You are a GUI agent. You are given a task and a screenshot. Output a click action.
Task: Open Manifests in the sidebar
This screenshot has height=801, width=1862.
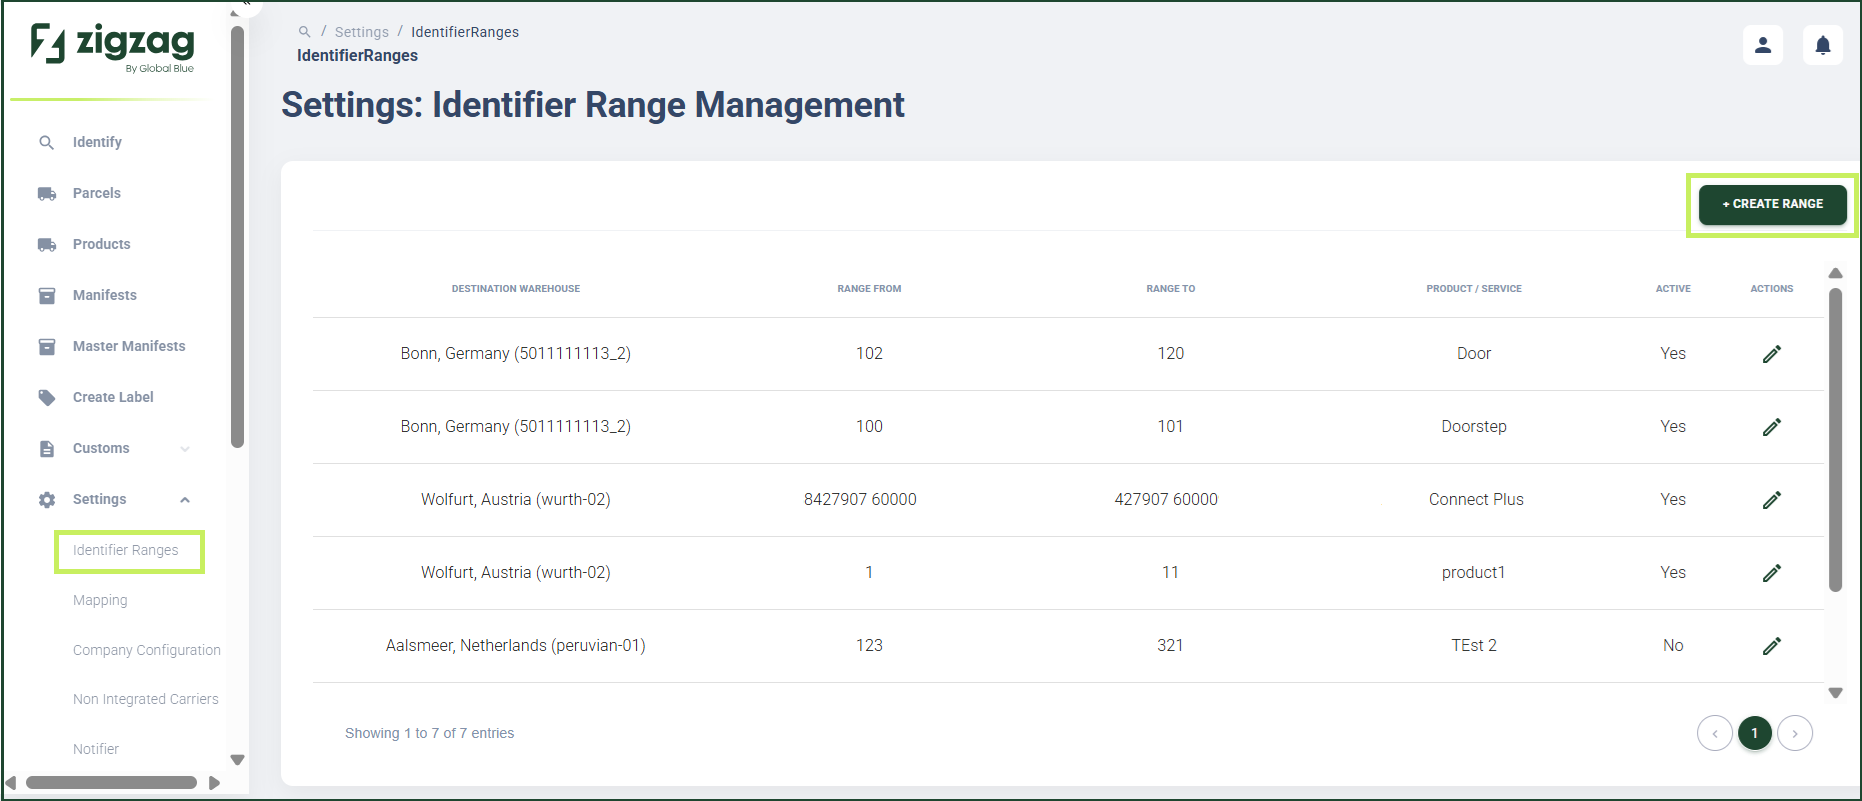pyautogui.click(x=104, y=295)
